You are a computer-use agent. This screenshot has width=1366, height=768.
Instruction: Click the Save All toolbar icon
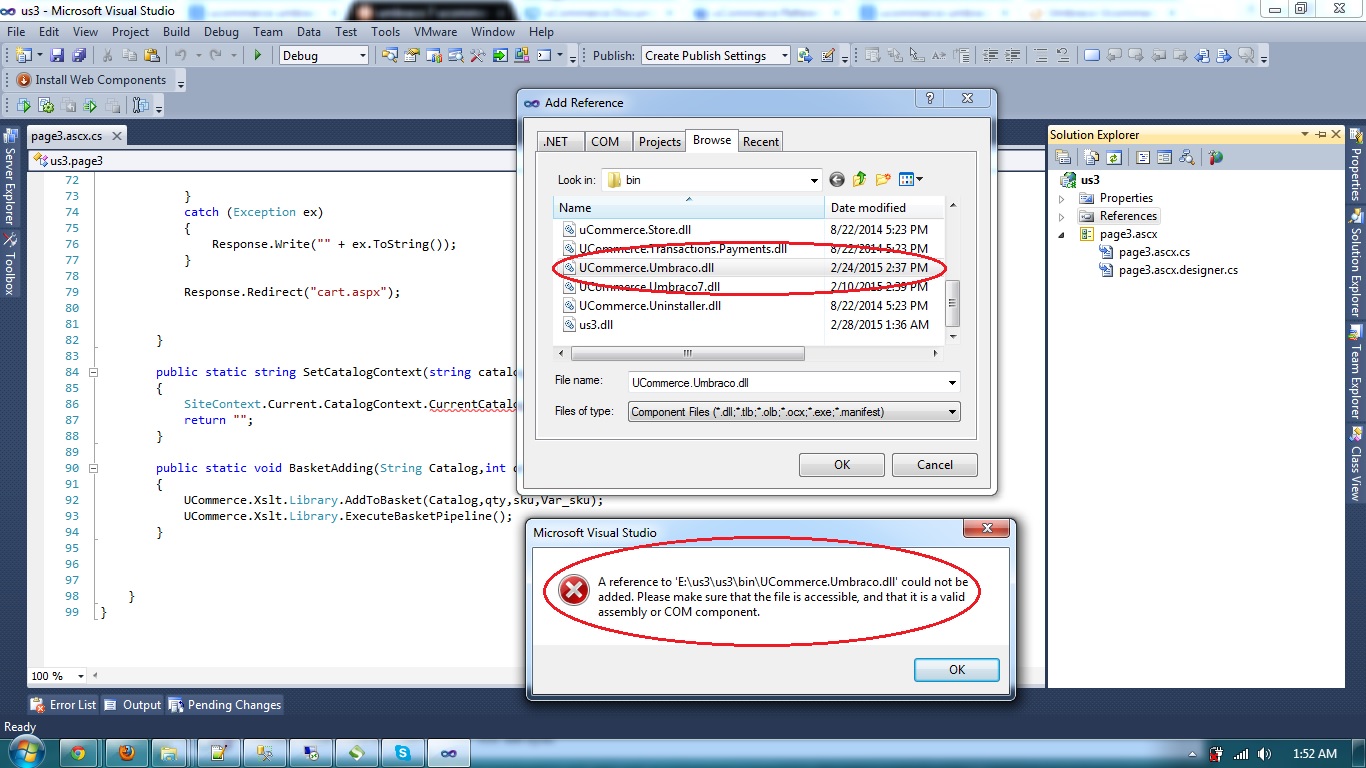click(x=79, y=56)
